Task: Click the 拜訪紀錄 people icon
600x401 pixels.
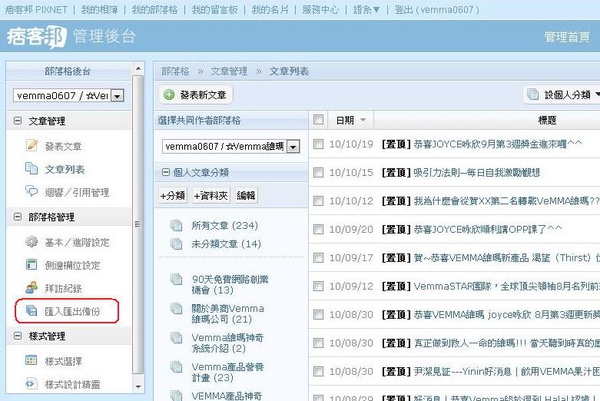Action: (x=31, y=288)
